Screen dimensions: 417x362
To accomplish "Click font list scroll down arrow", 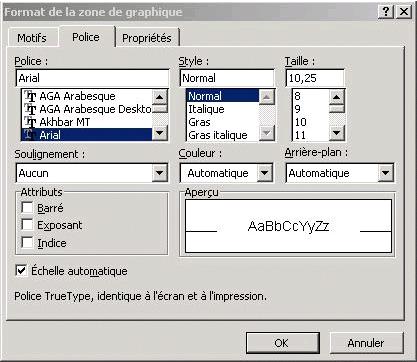I will pyautogui.click(x=159, y=133).
